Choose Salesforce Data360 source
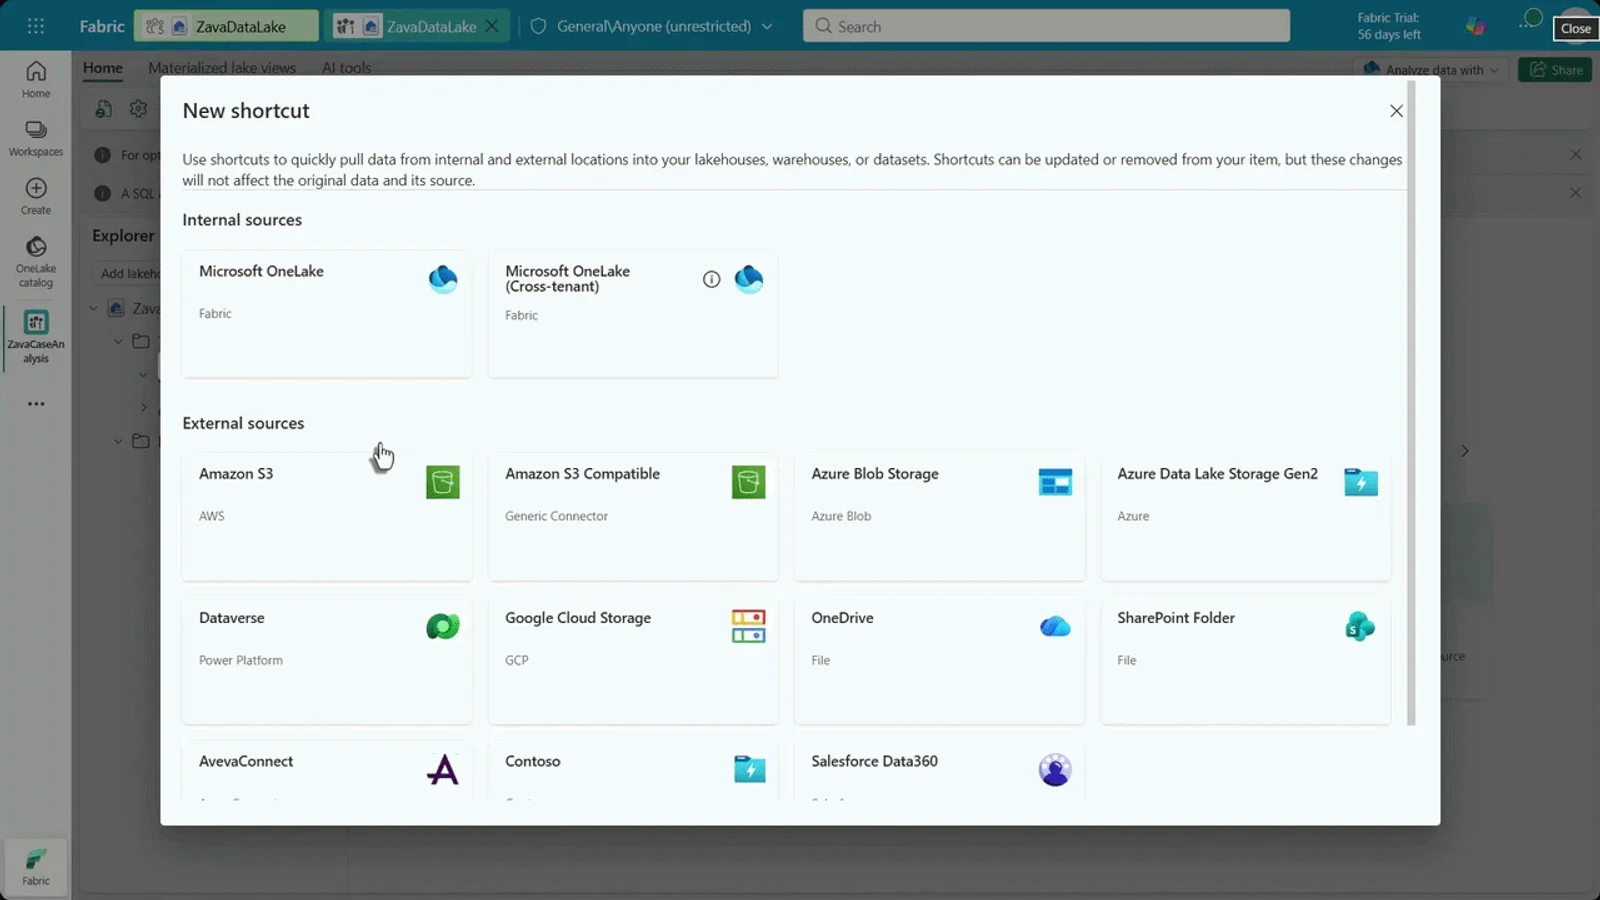Image resolution: width=1600 pixels, height=900 pixels. [939, 771]
